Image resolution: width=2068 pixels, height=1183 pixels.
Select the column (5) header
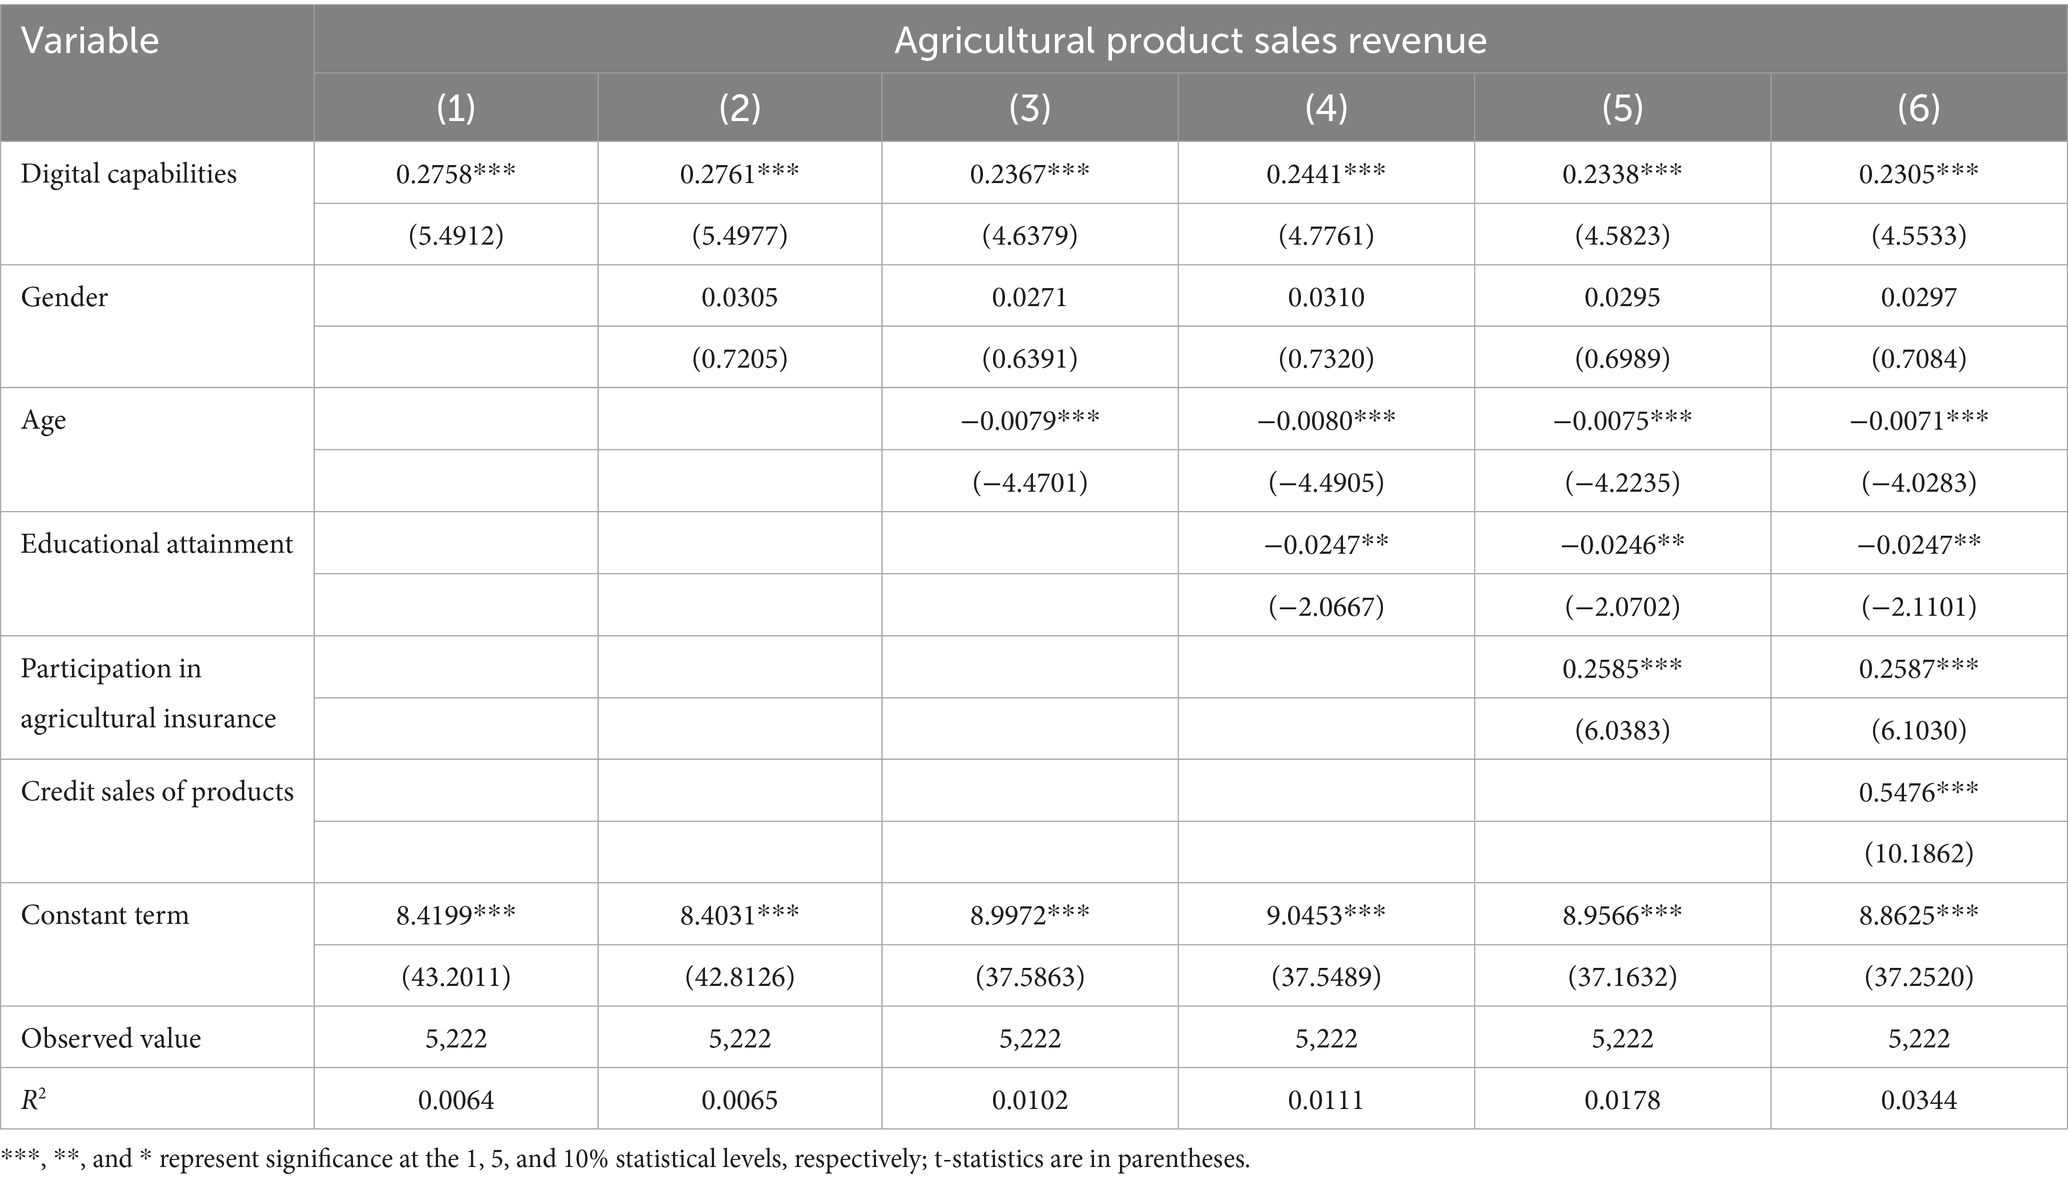[1621, 108]
